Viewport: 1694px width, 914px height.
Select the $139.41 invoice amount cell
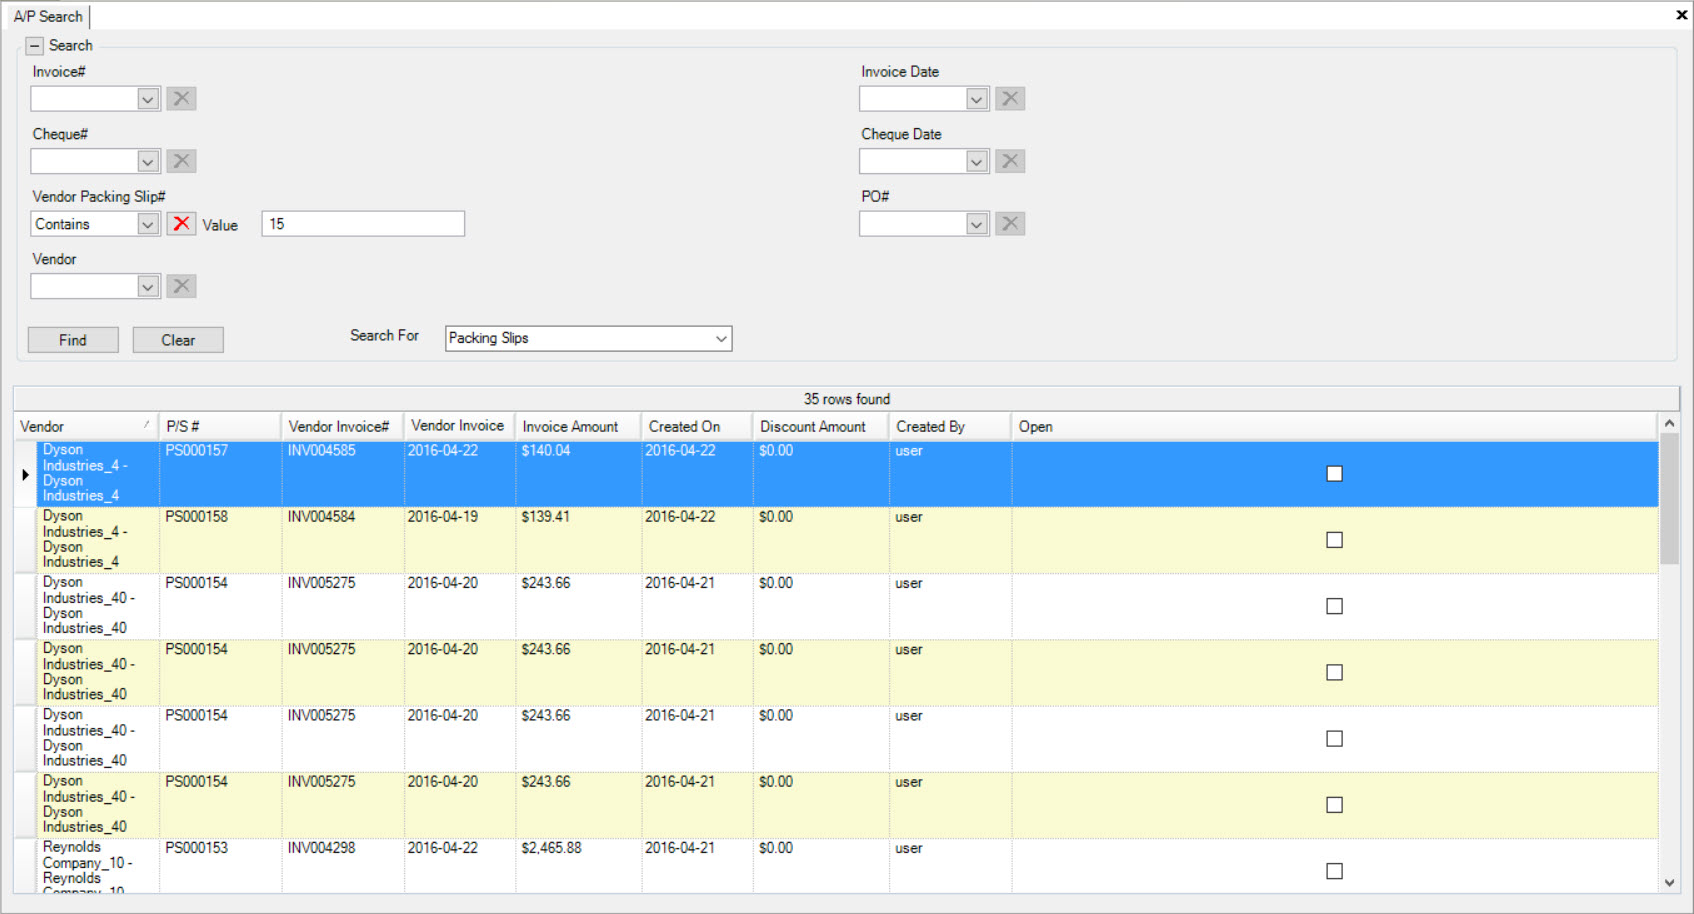click(578, 540)
